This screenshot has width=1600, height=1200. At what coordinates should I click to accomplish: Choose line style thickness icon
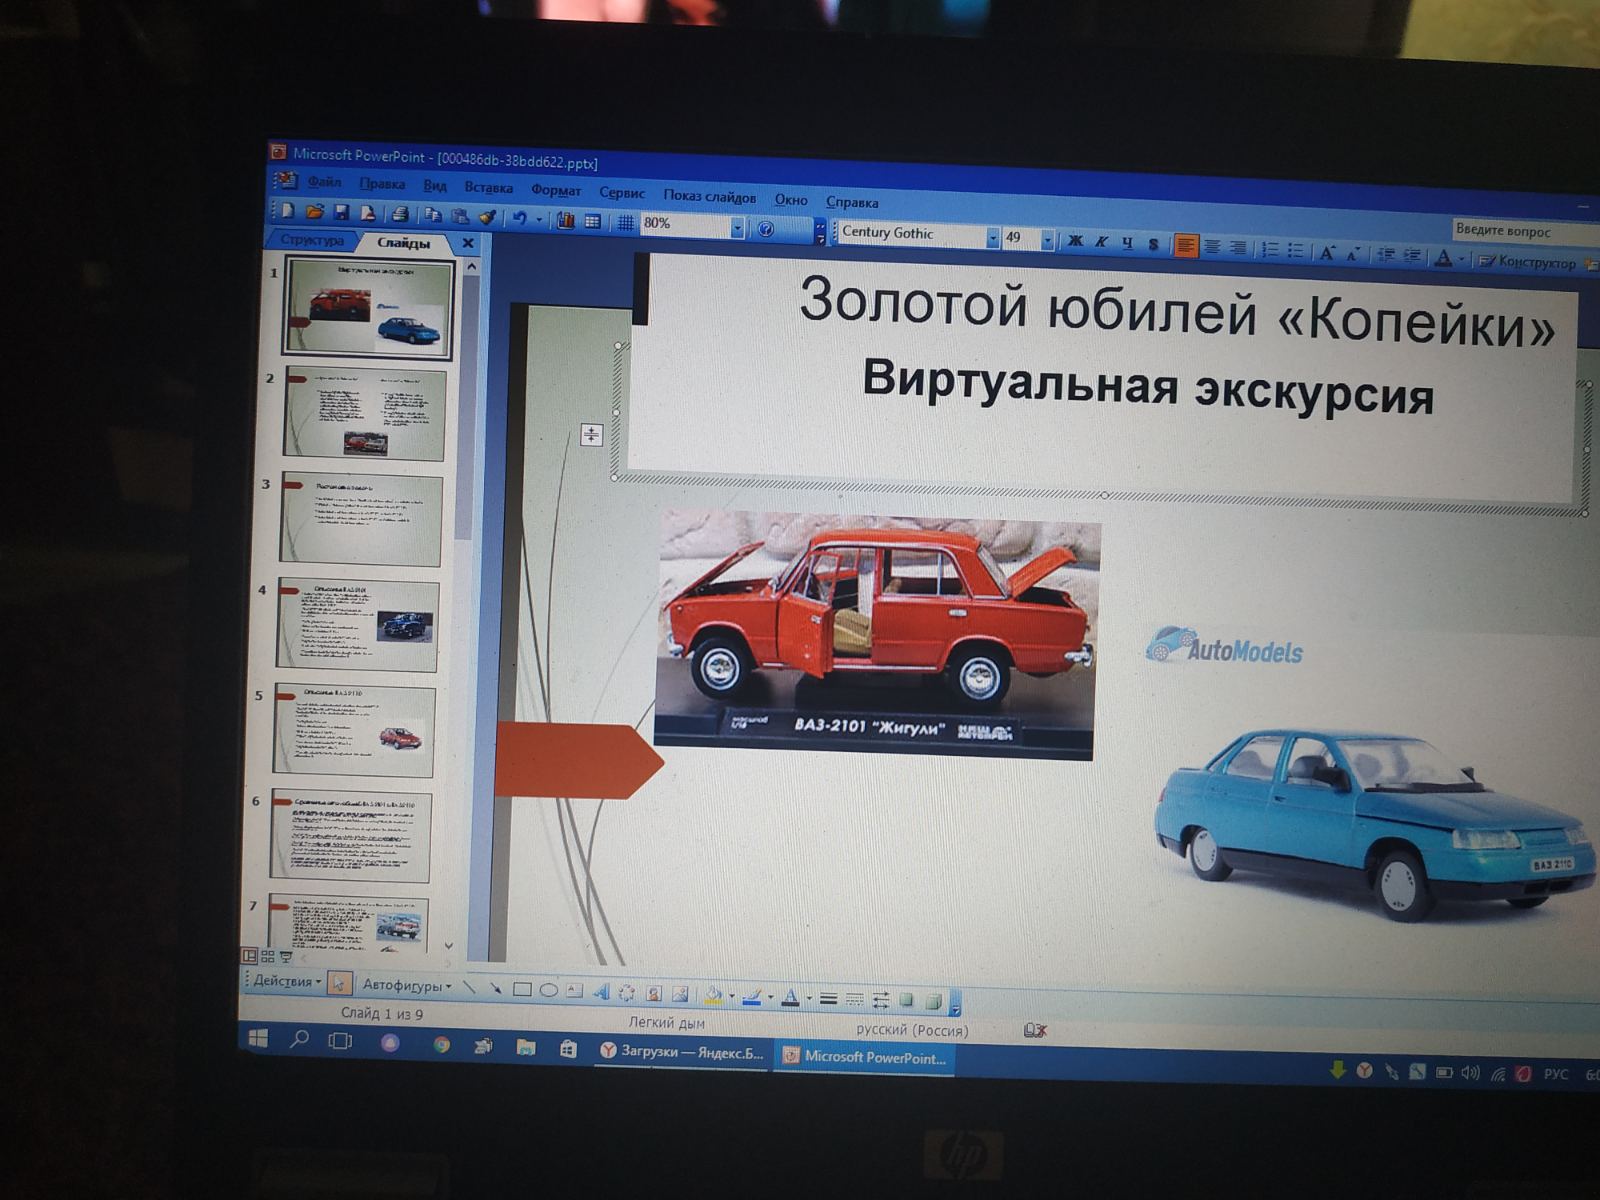pos(828,998)
